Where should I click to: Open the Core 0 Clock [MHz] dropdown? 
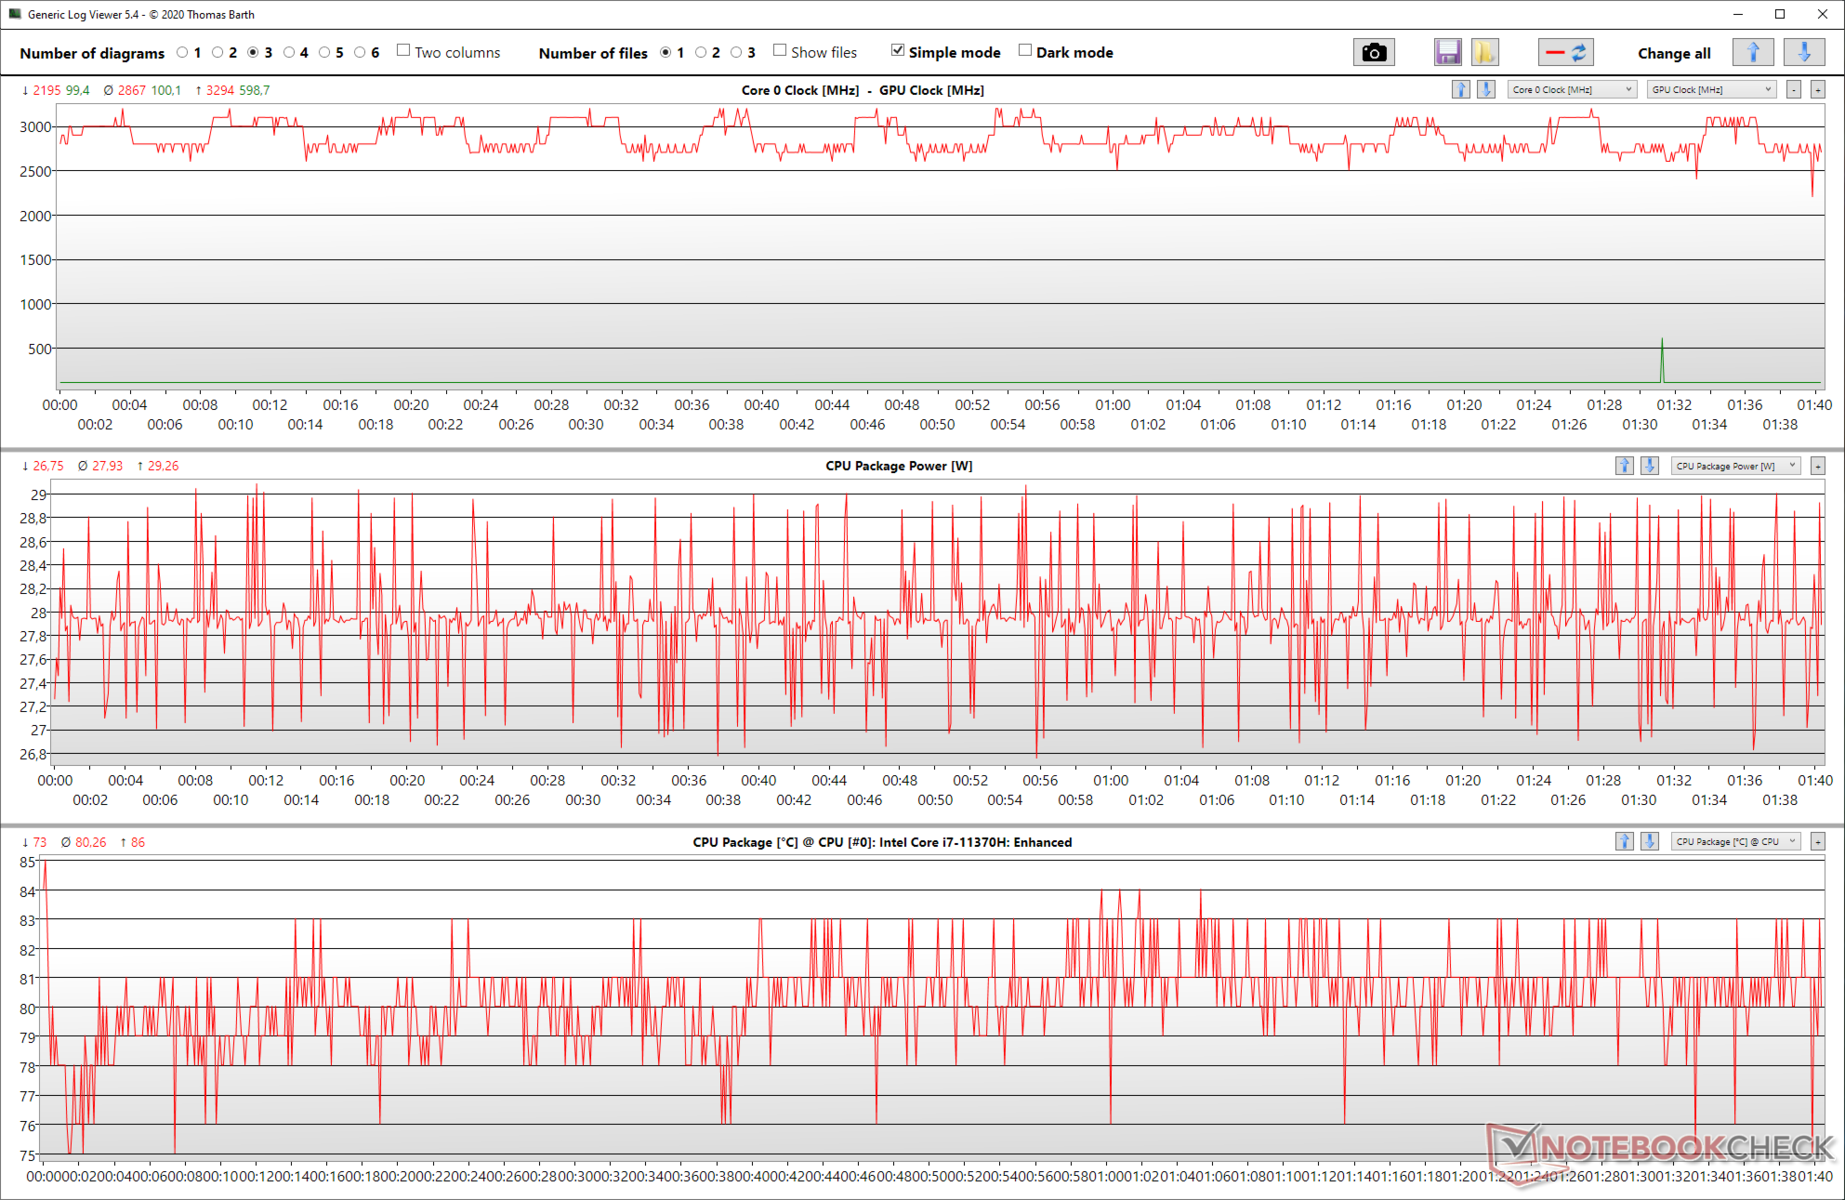point(1572,90)
